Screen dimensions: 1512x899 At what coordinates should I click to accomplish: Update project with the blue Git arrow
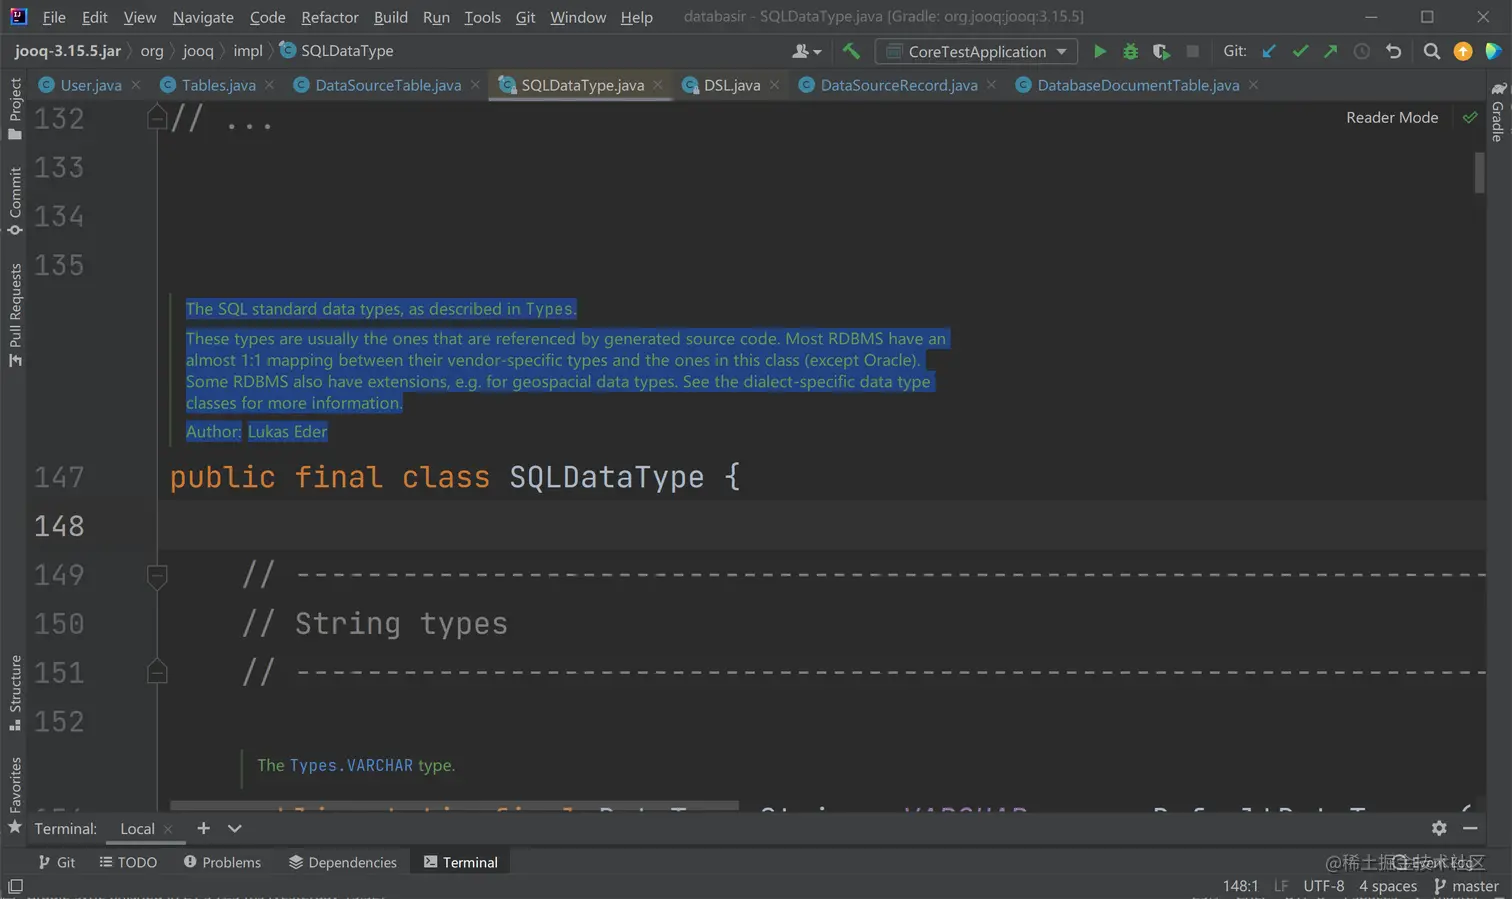pyautogui.click(x=1269, y=51)
